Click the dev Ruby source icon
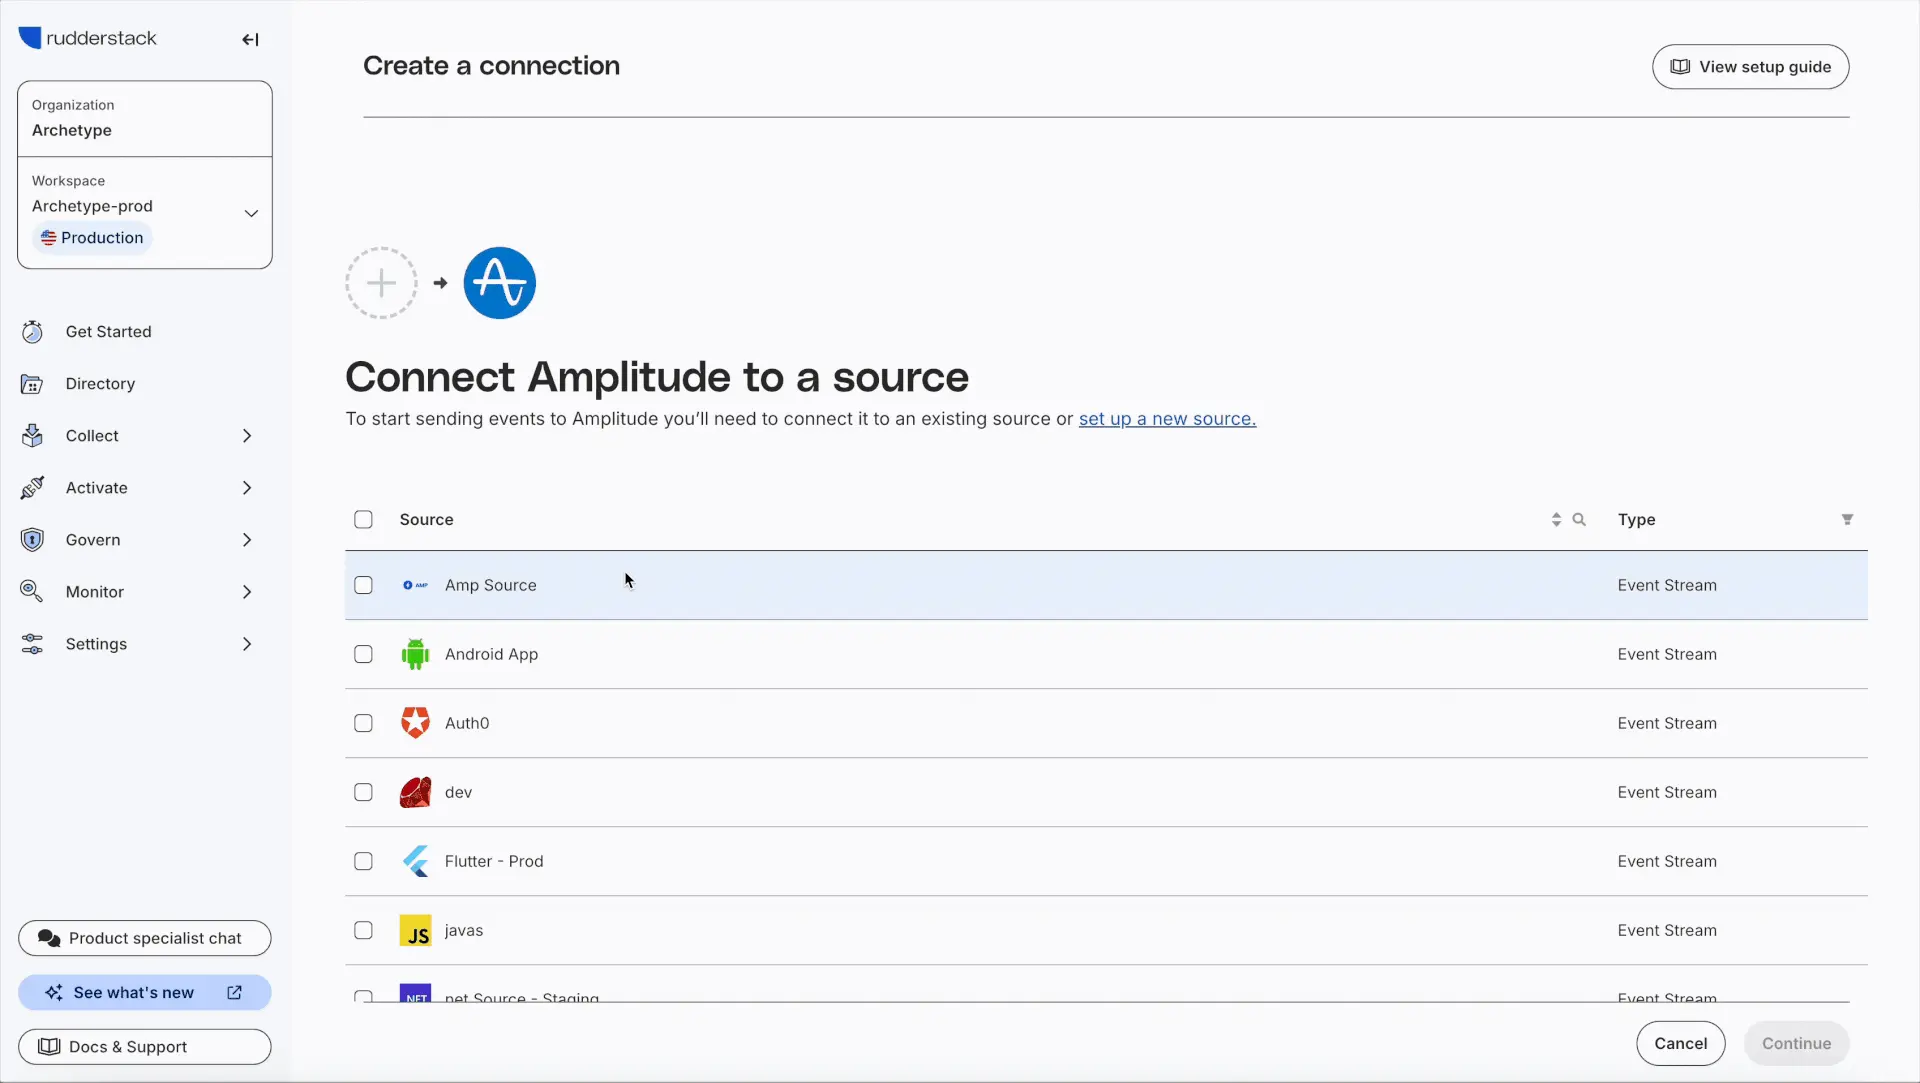The width and height of the screenshot is (1920, 1083). pyautogui.click(x=415, y=792)
